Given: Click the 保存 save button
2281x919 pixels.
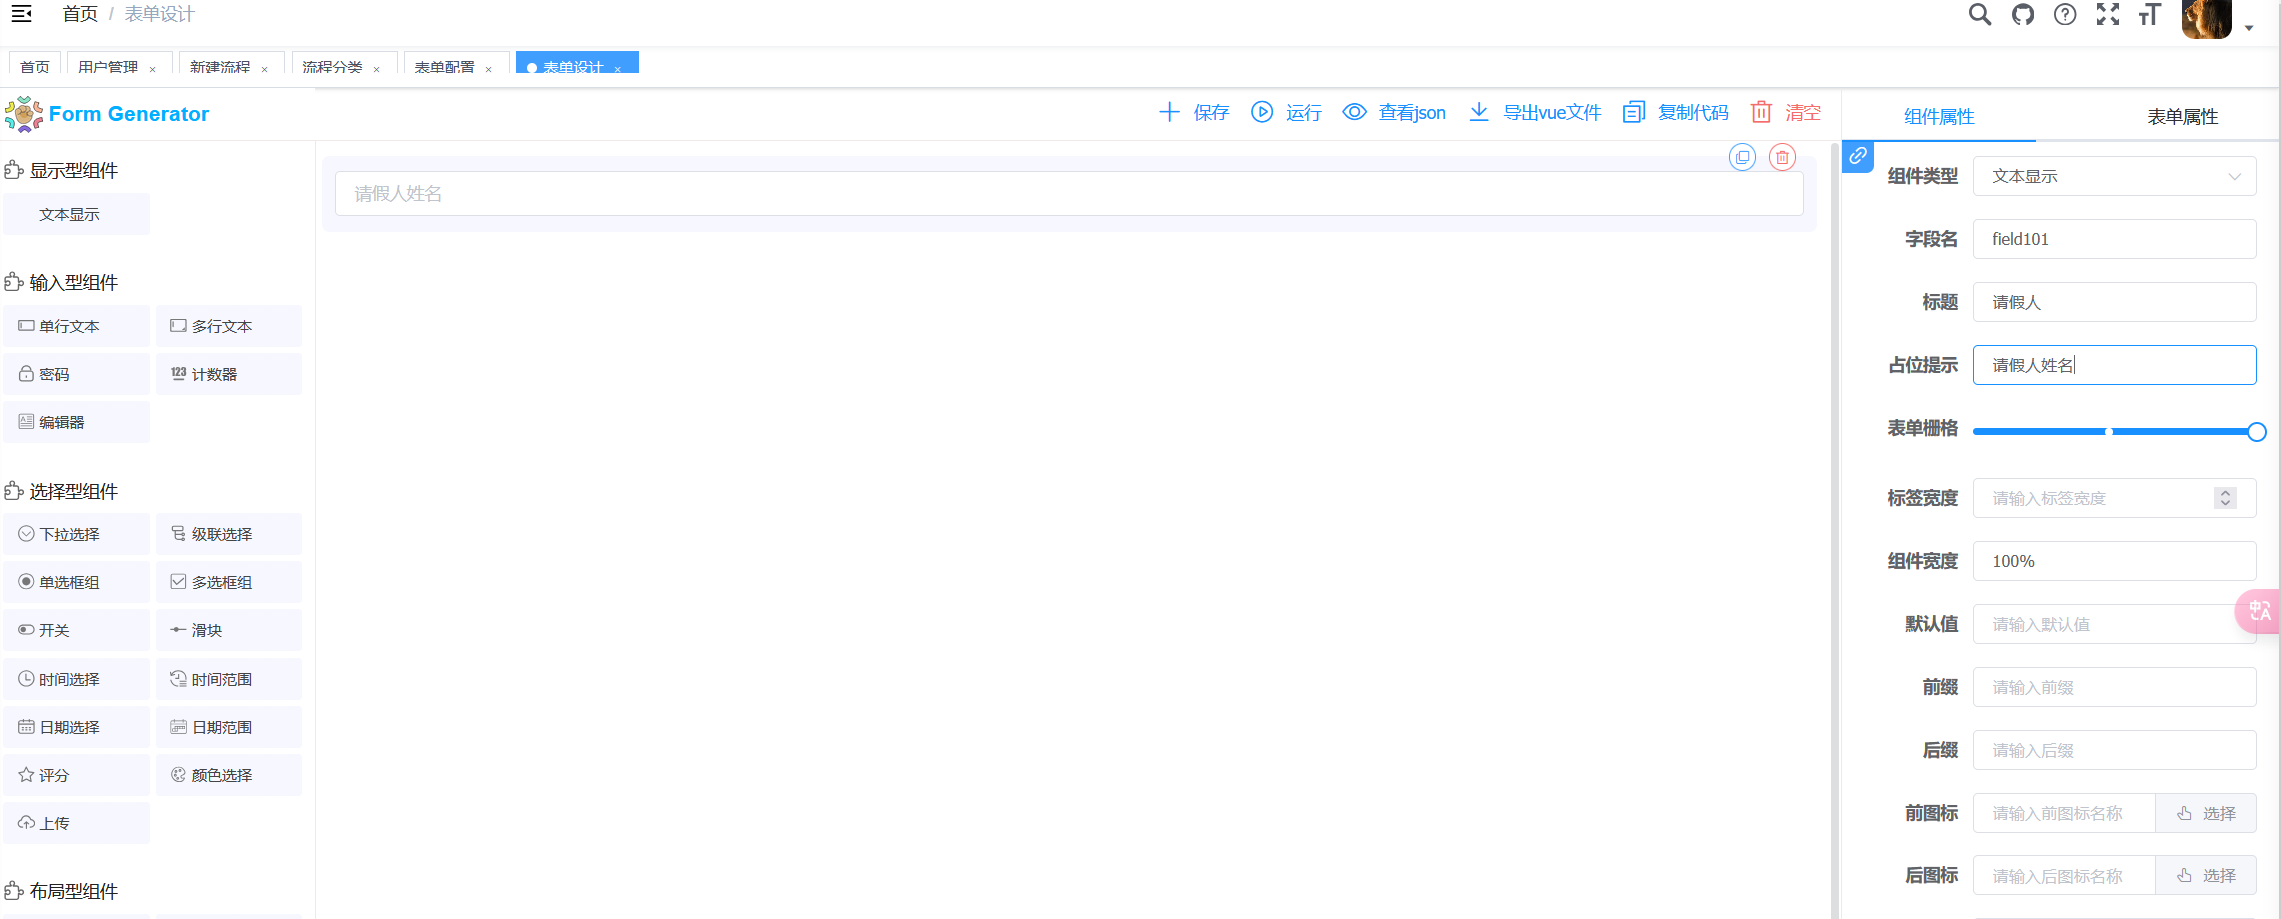Looking at the screenshot, I should [x=1194, y=113].
